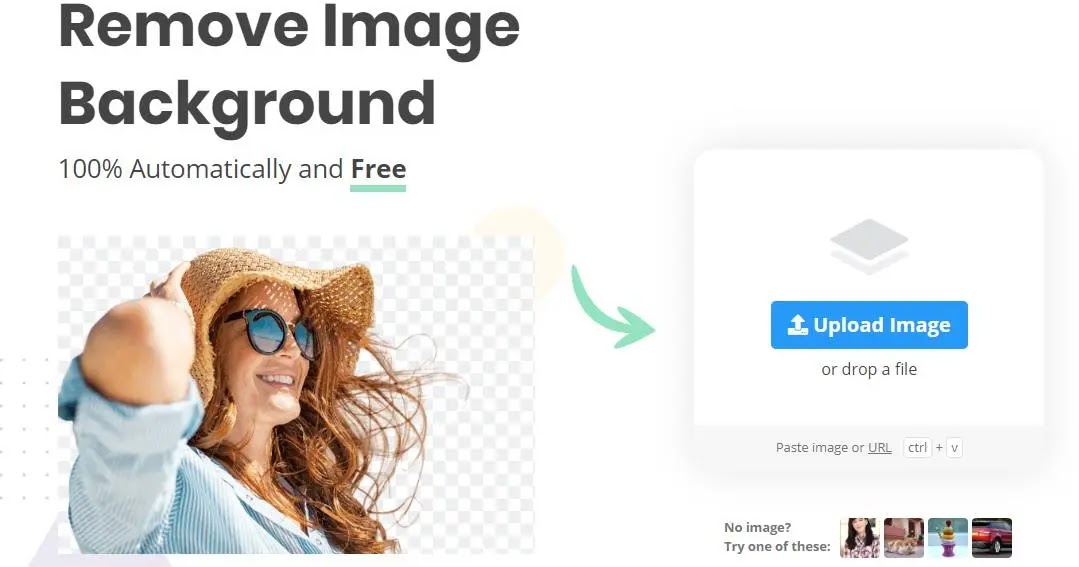
Task: Click the gray layers icon in upload box
Action: pos(868,246)
